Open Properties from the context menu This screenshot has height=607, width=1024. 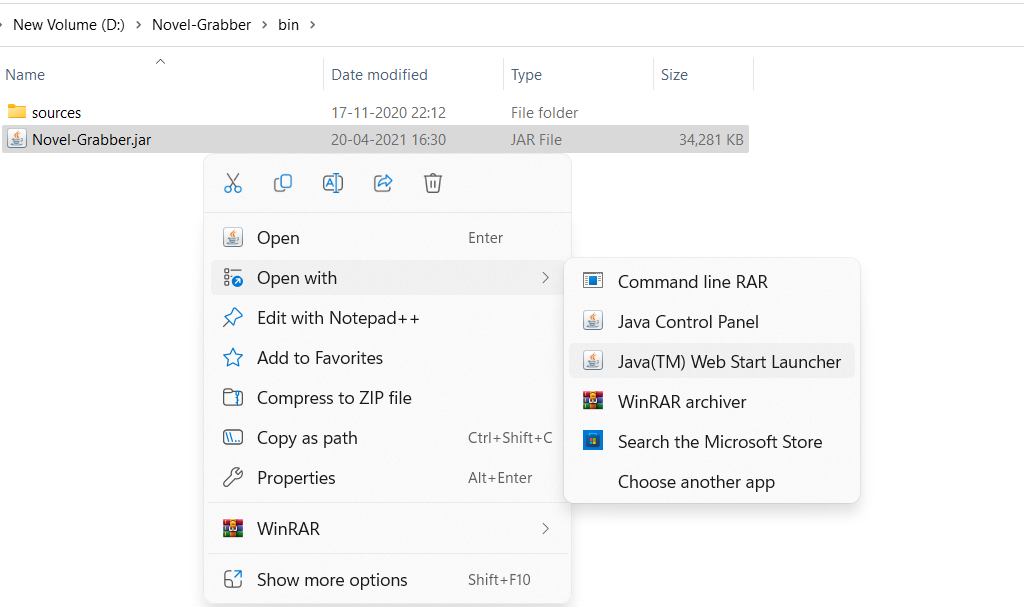point(388,478)
